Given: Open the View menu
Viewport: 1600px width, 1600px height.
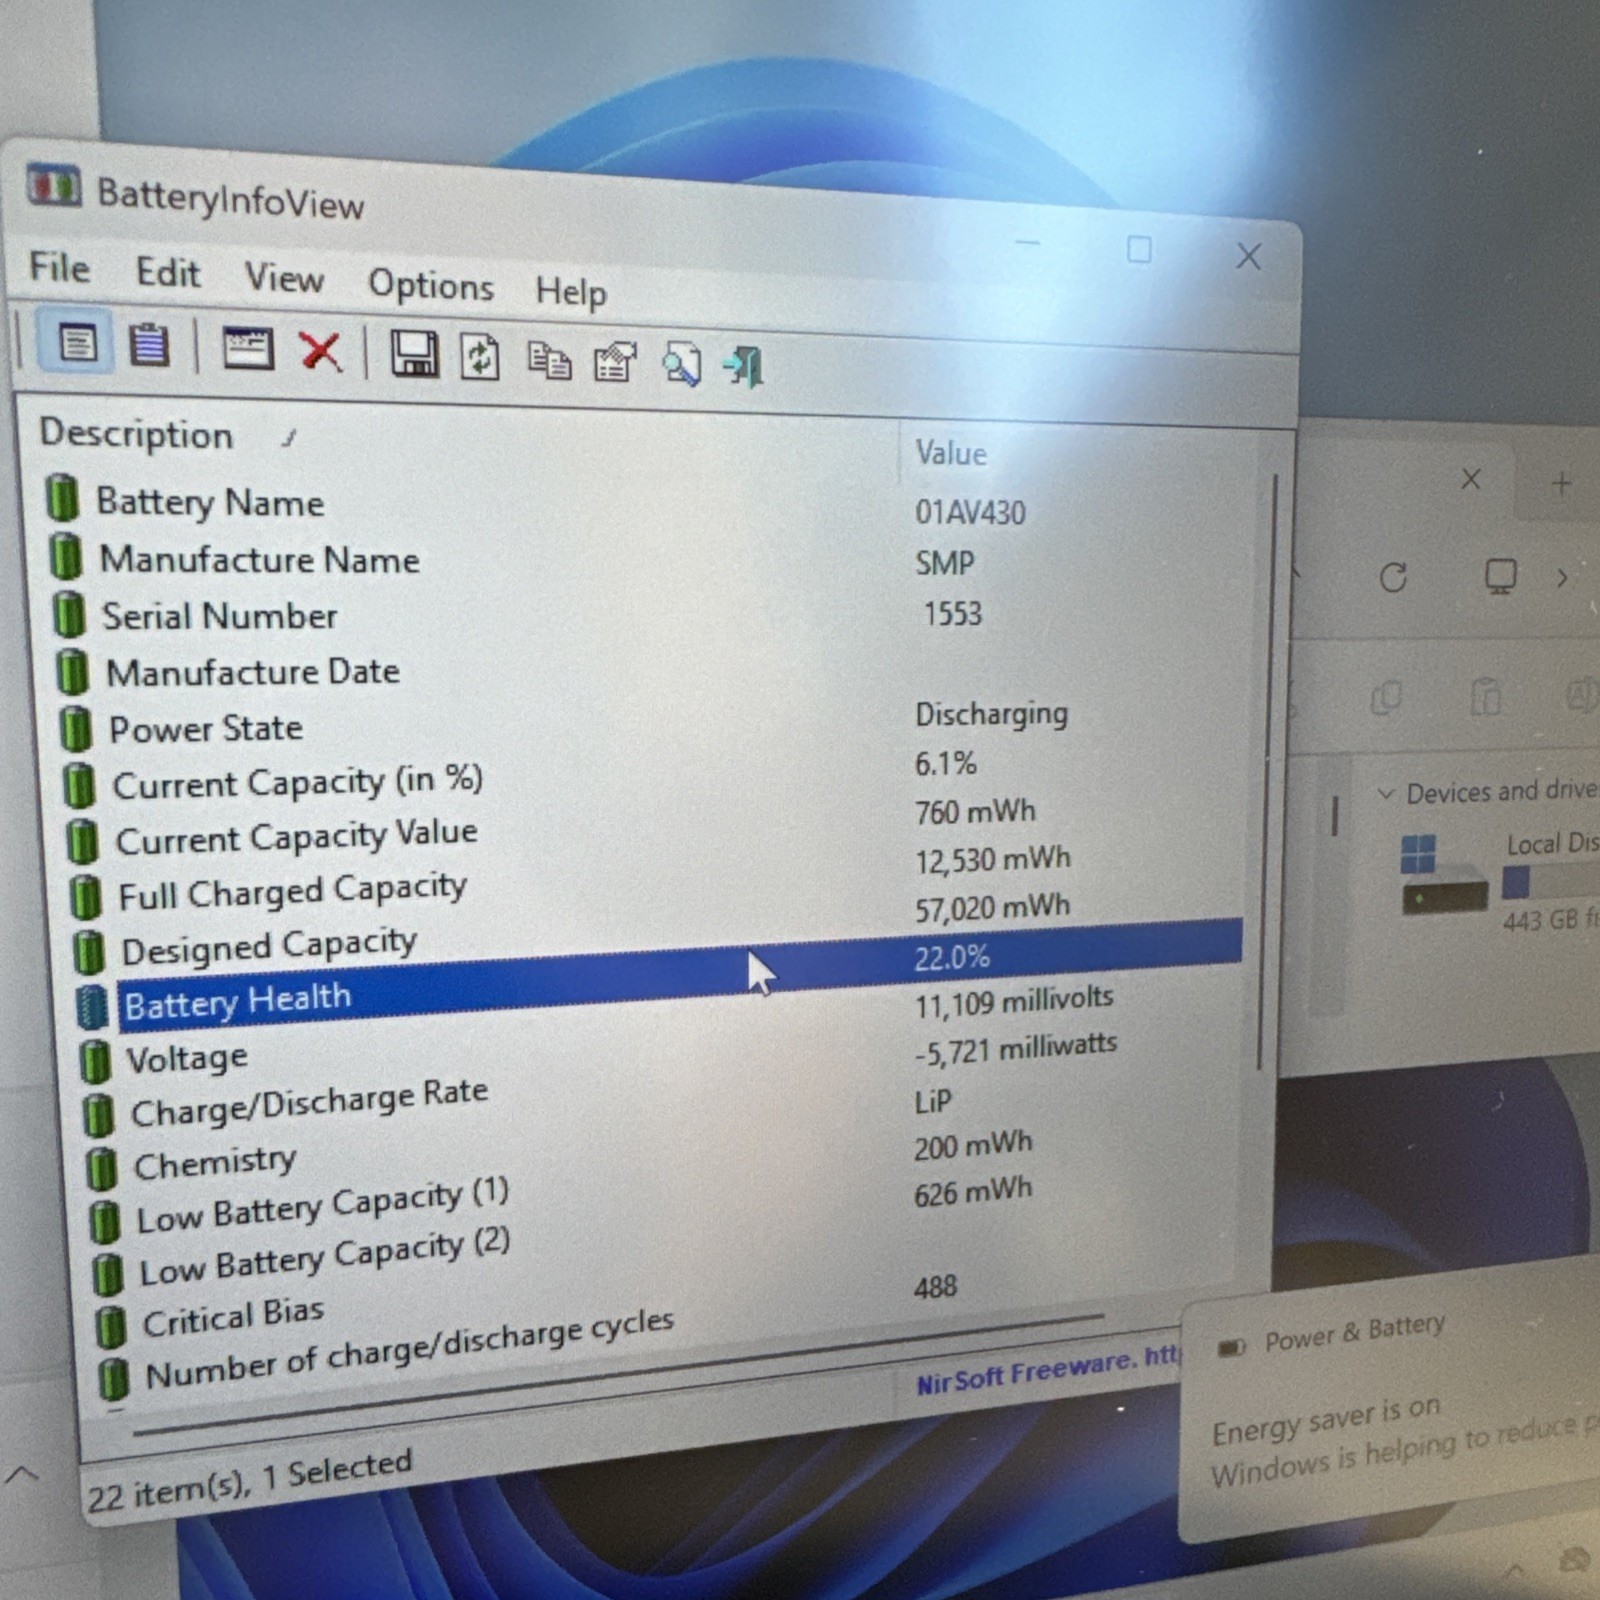Looking at the screenshot, I should [x=284, y=278].
